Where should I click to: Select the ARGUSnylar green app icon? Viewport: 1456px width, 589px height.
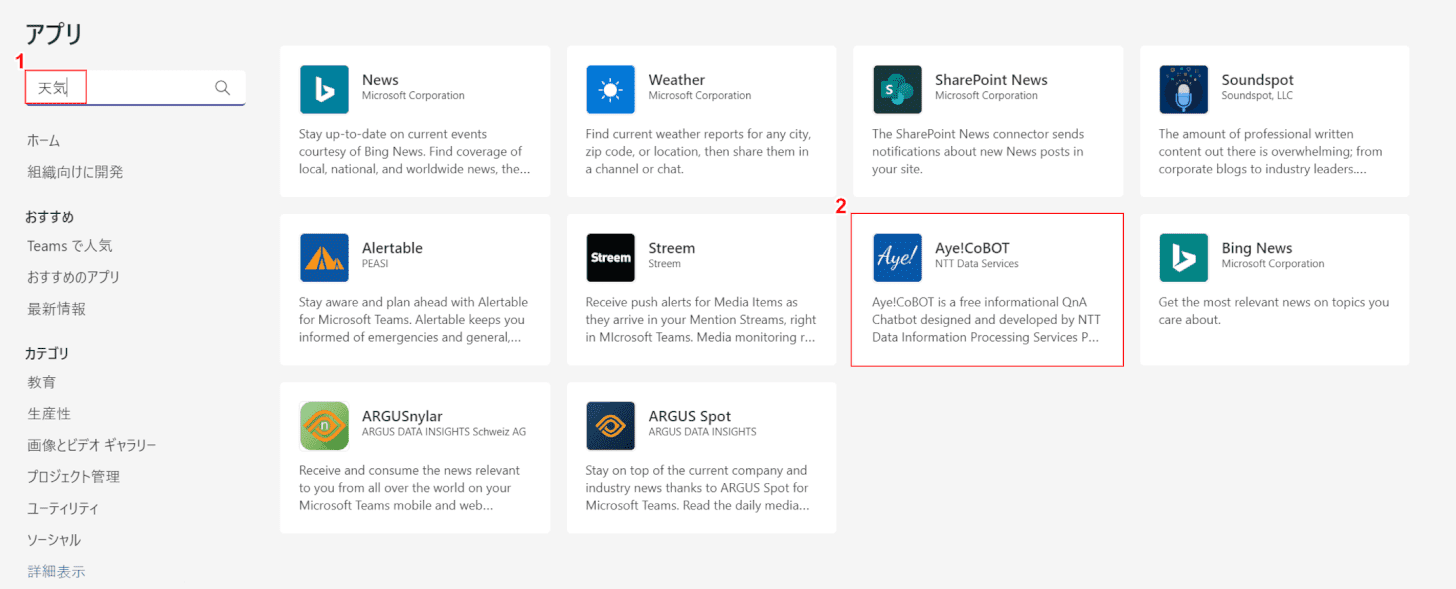pos(324,426)
